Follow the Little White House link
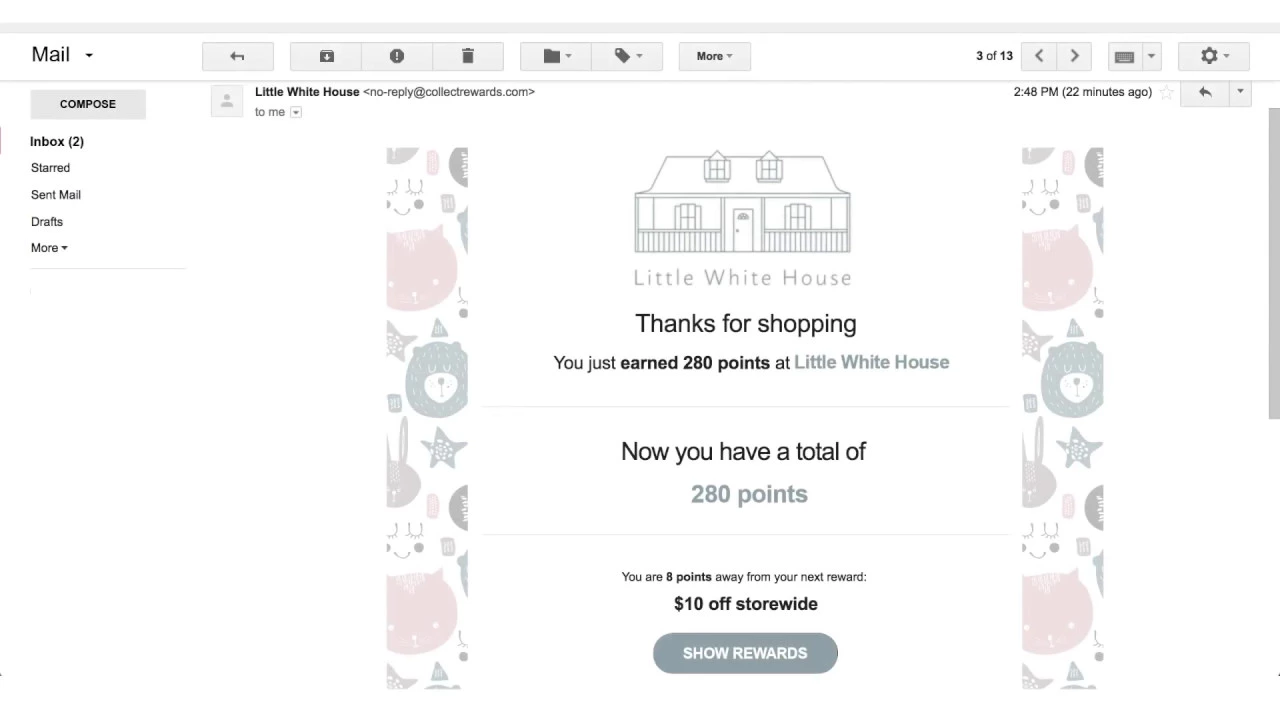 [x=872, y=362]
